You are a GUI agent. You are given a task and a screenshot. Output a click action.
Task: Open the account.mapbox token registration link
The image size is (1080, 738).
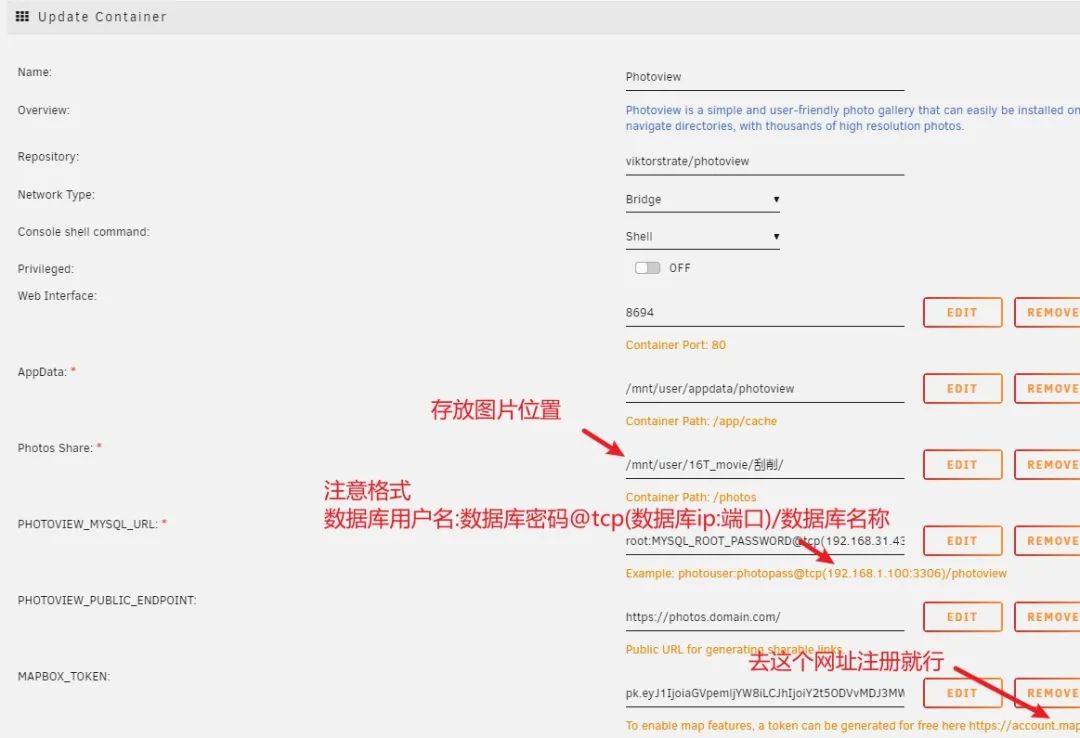pyautogui.click(x=1040, y=726)
